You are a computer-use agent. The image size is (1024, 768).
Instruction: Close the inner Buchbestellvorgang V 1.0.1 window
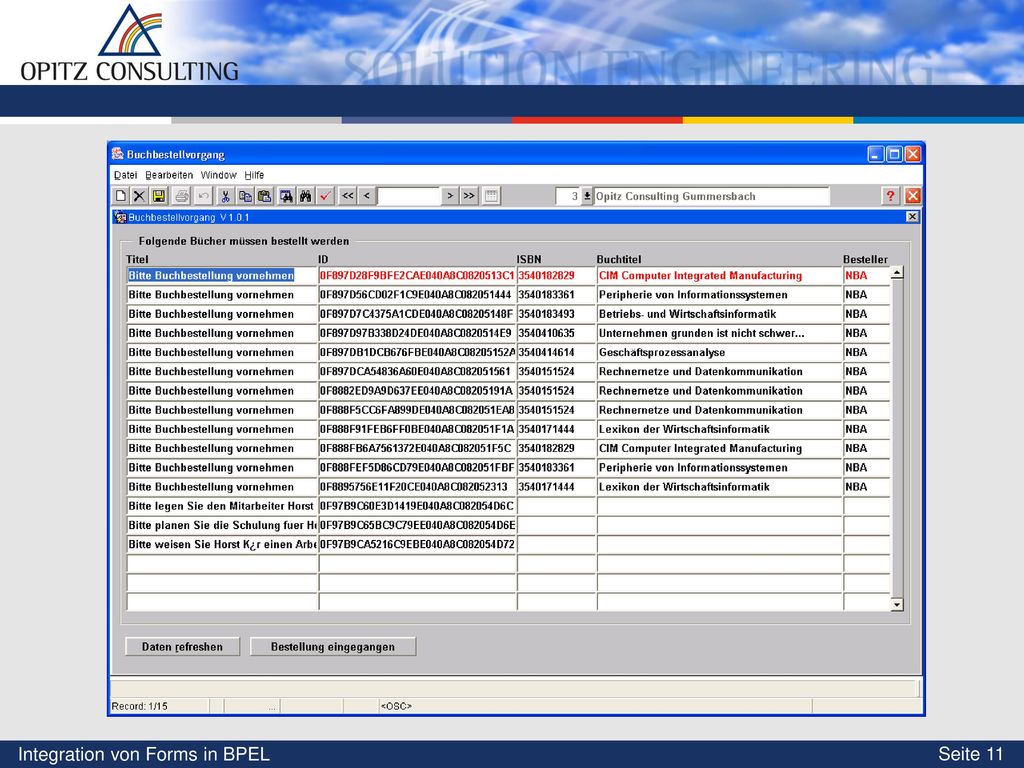[912, 217]
